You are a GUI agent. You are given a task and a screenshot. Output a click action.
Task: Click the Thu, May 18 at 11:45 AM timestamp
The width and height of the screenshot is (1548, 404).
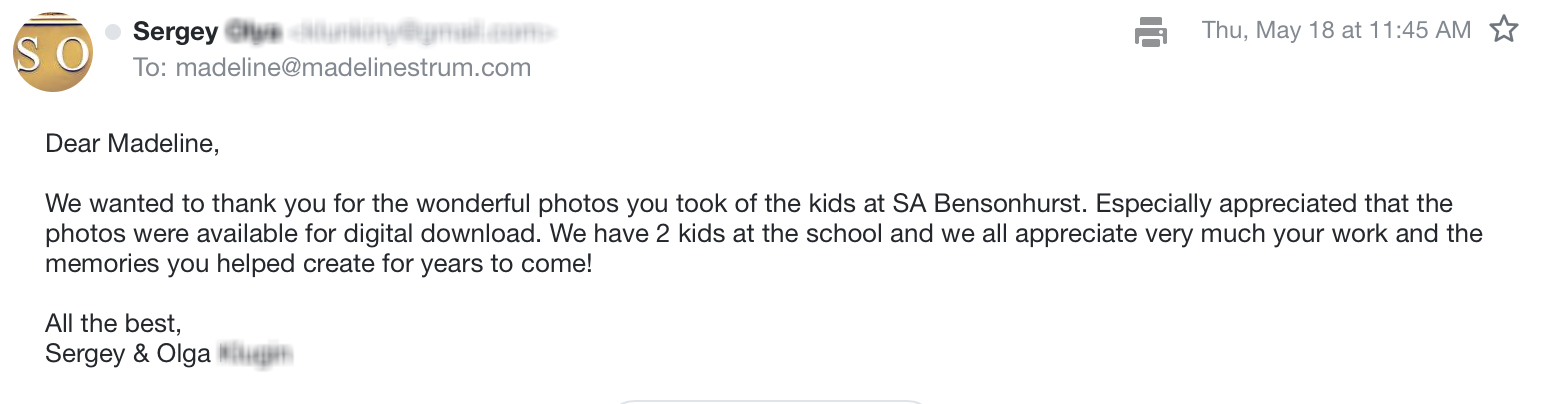1337,30
